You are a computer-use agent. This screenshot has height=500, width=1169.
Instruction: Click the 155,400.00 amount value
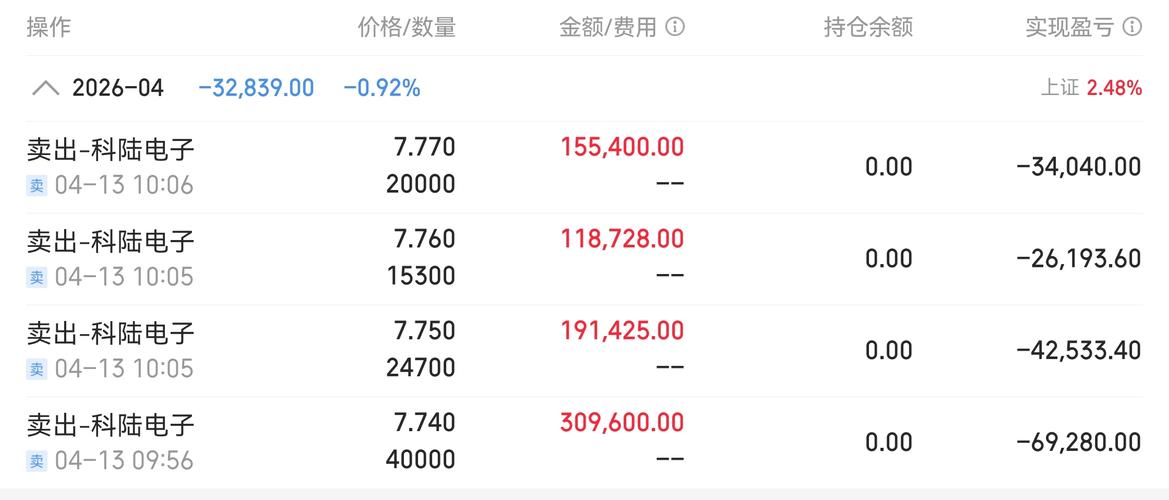[623, 147]
